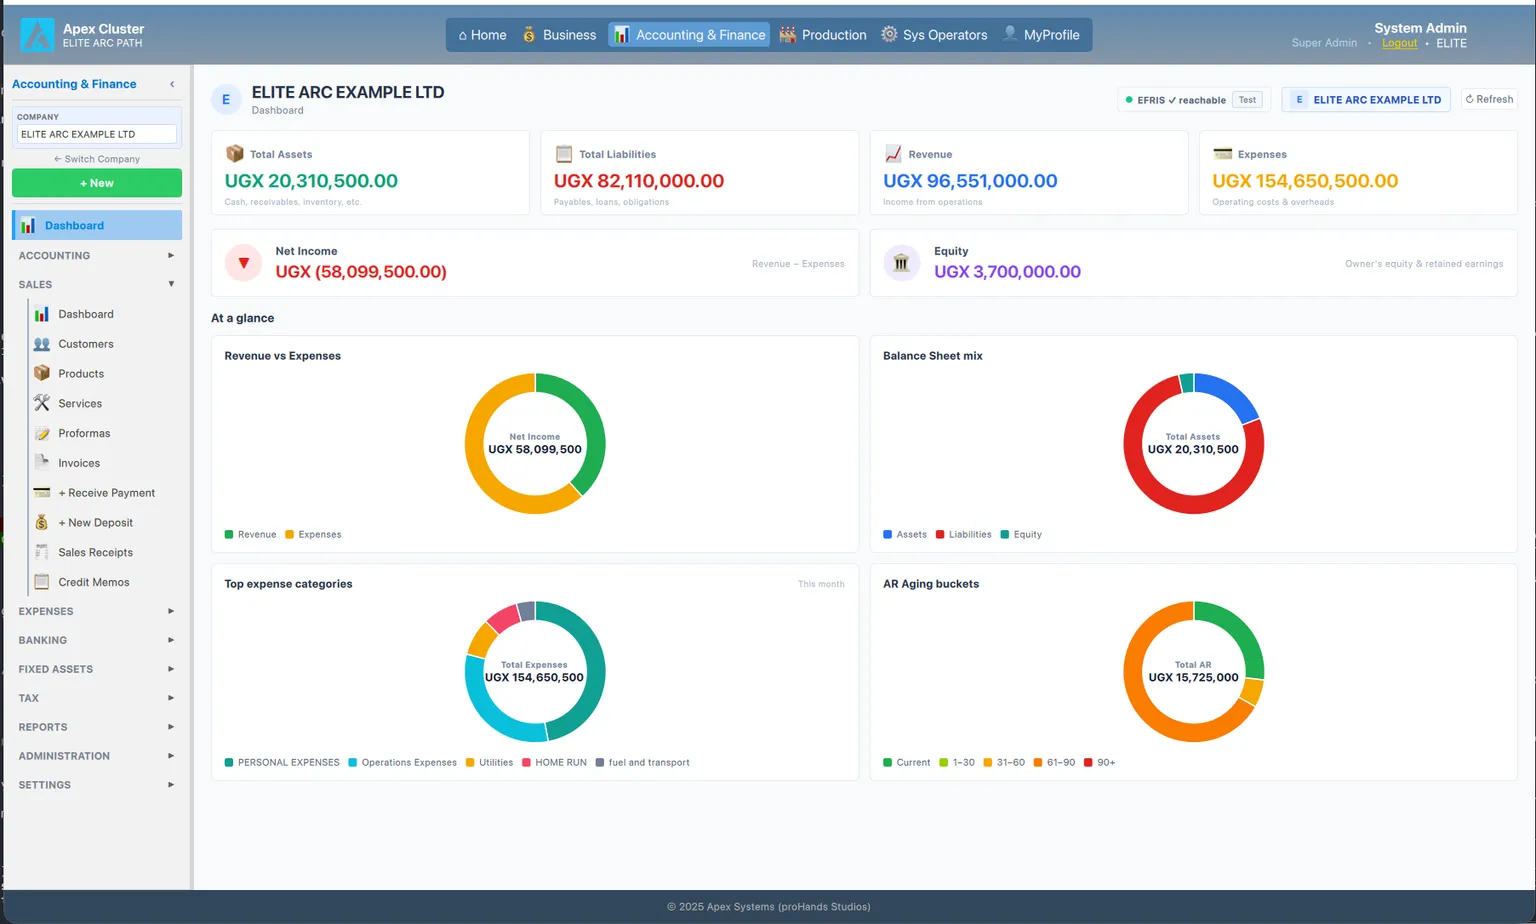The image size is (1536, 924).
Task: Expand the EXPENSES section
Action: point(96,611)
